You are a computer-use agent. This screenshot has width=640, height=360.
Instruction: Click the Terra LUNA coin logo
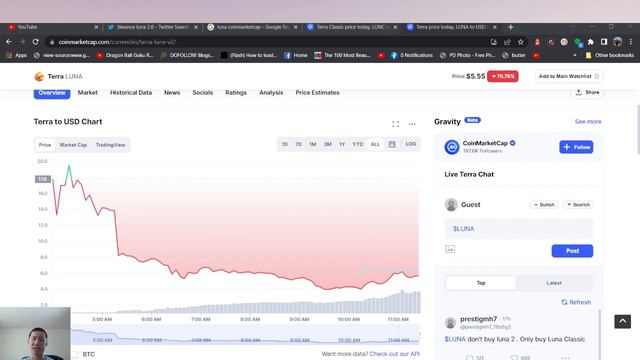[x=39, y=76]
